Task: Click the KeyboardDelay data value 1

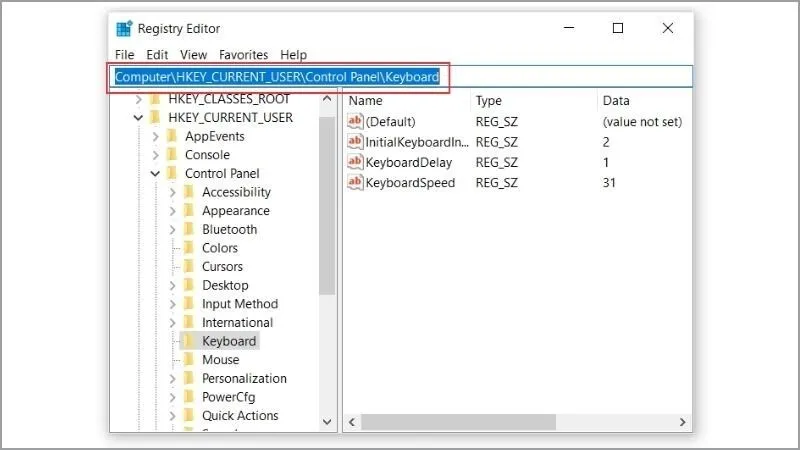Action: coord(606,162)
